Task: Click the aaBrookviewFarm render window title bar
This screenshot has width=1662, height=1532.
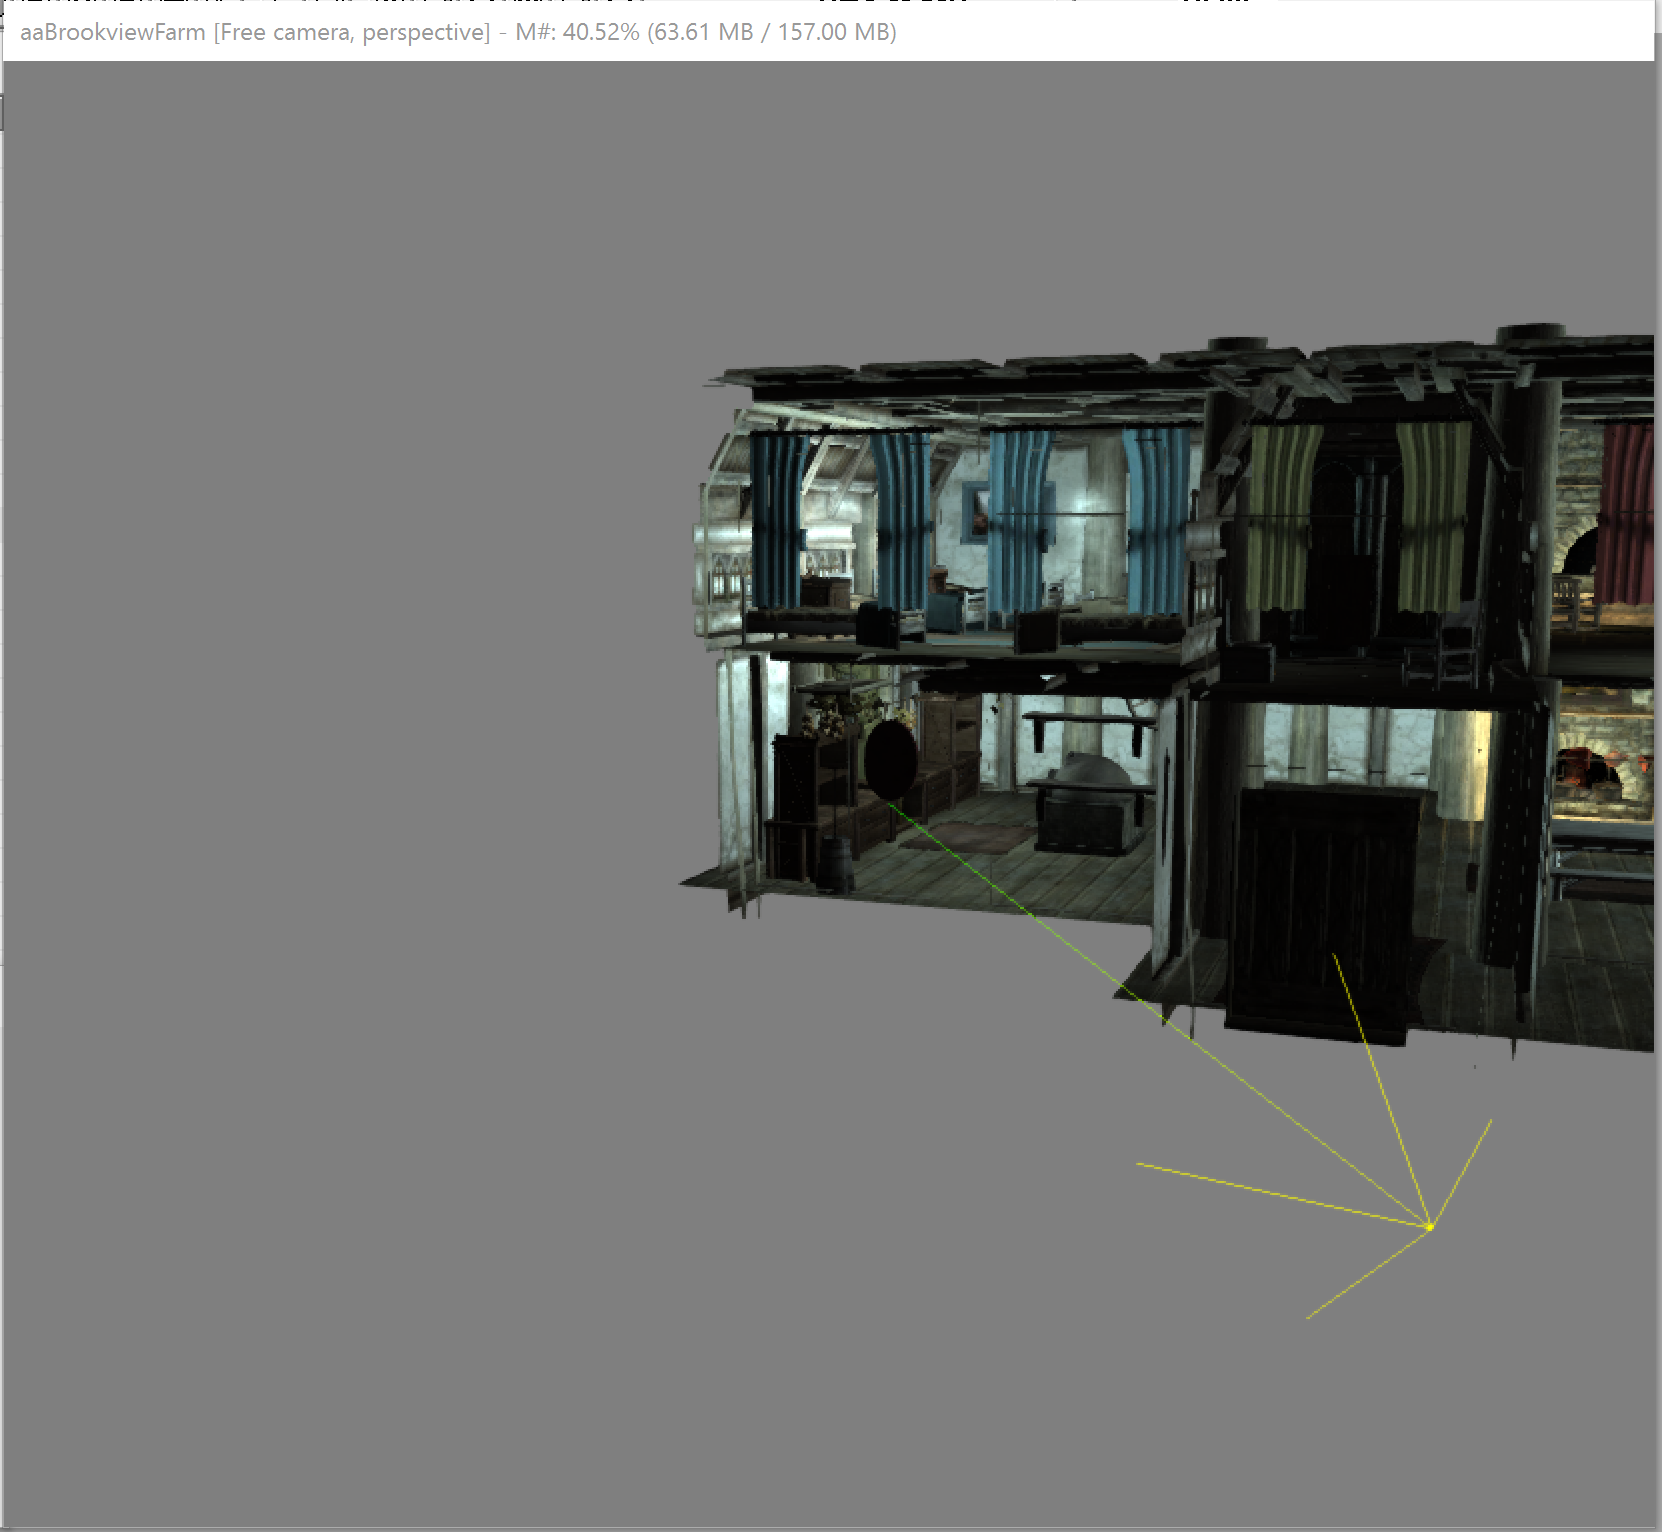Action: click(x=828, y=32)
